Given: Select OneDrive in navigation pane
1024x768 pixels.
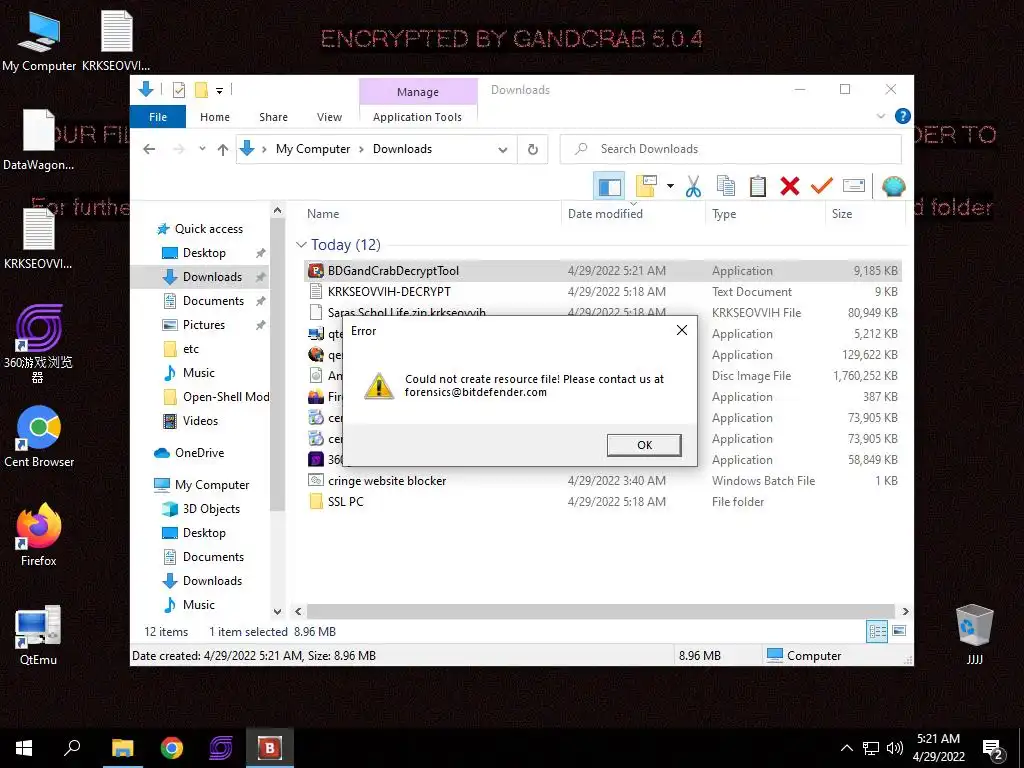Looking at the screenshot, I should tap(199, 453).
